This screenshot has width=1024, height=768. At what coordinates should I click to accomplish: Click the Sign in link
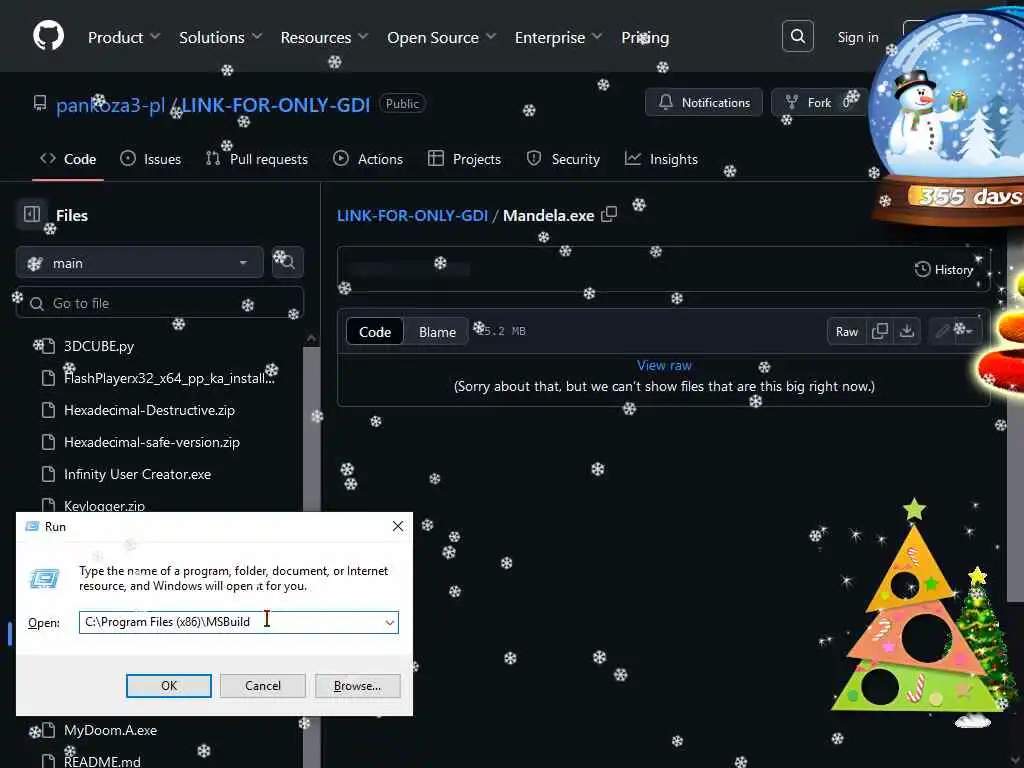[857, 37]
